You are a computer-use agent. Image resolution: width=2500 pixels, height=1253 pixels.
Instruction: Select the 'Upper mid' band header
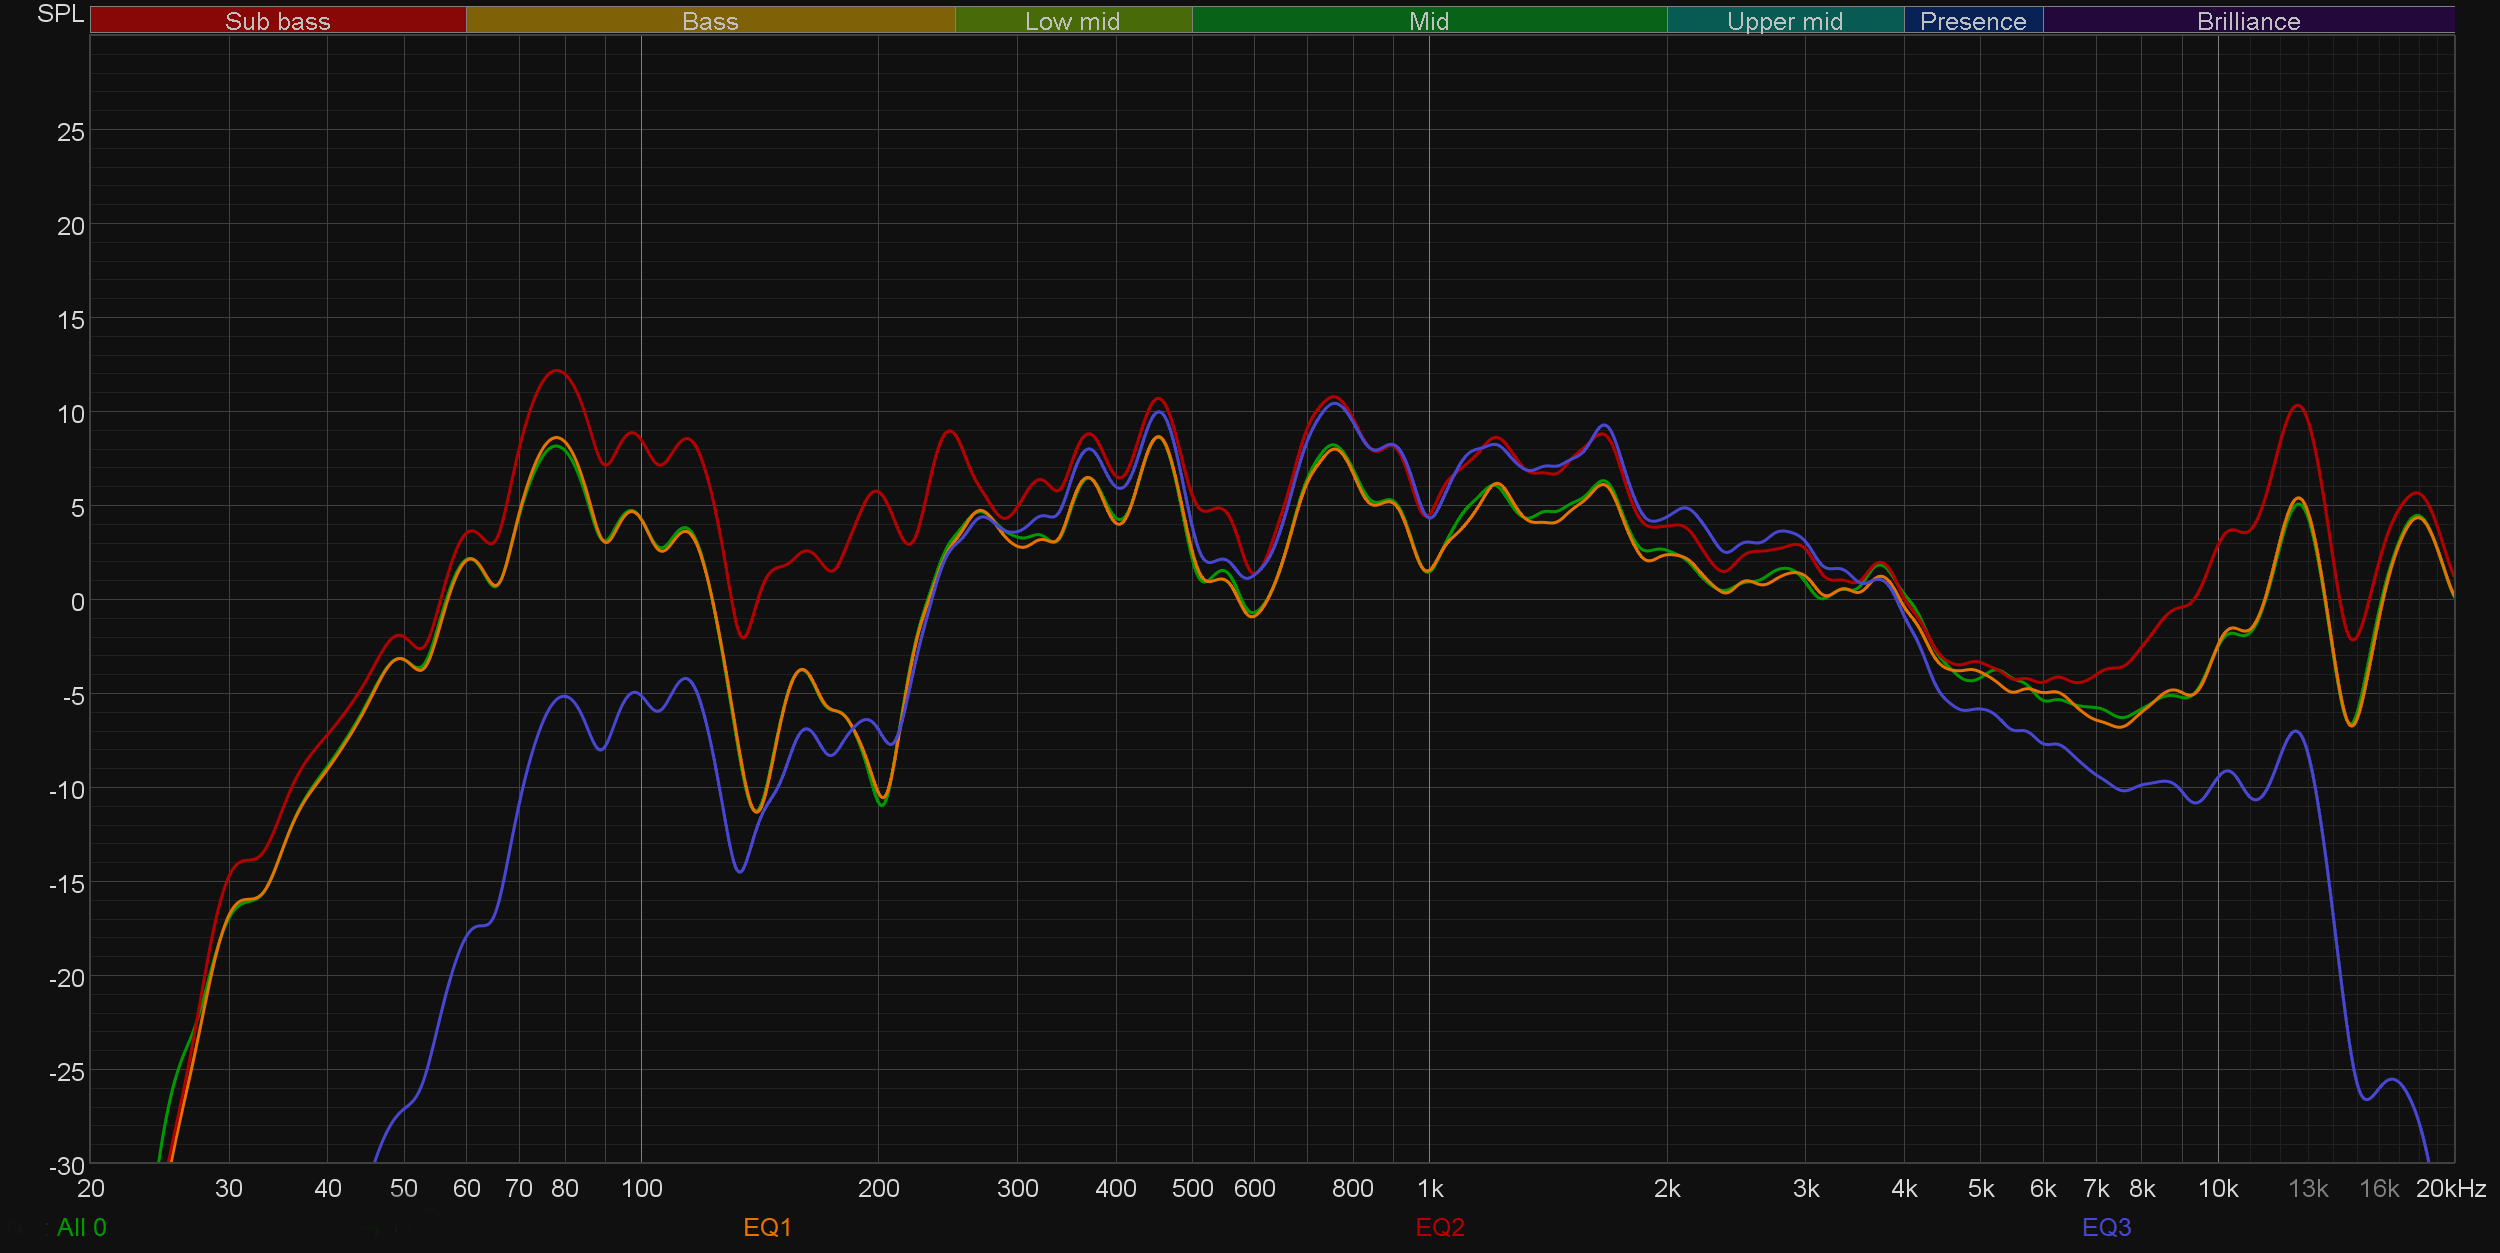[x=1784, y=21]
